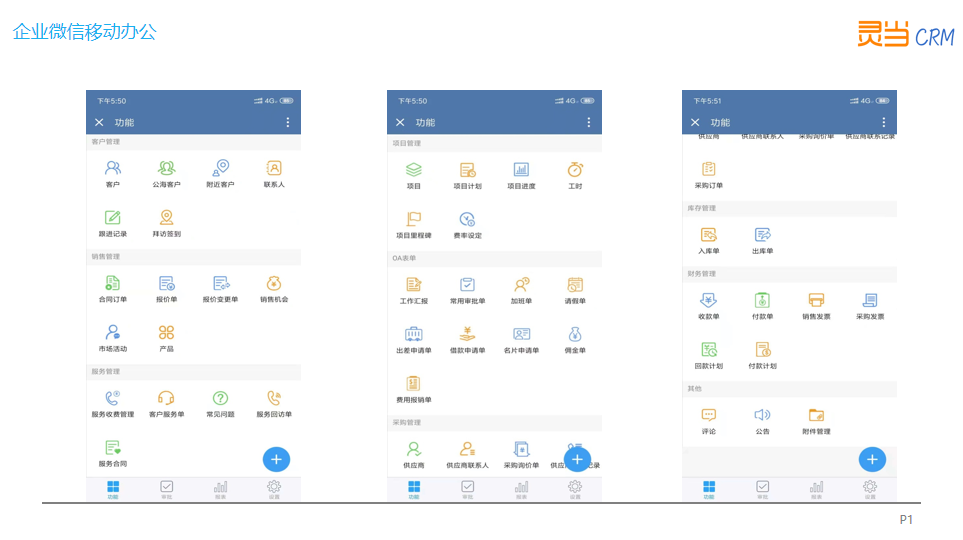Select the 常用审批单 icon
963x540 pixels.
click(x=467, y=284)
